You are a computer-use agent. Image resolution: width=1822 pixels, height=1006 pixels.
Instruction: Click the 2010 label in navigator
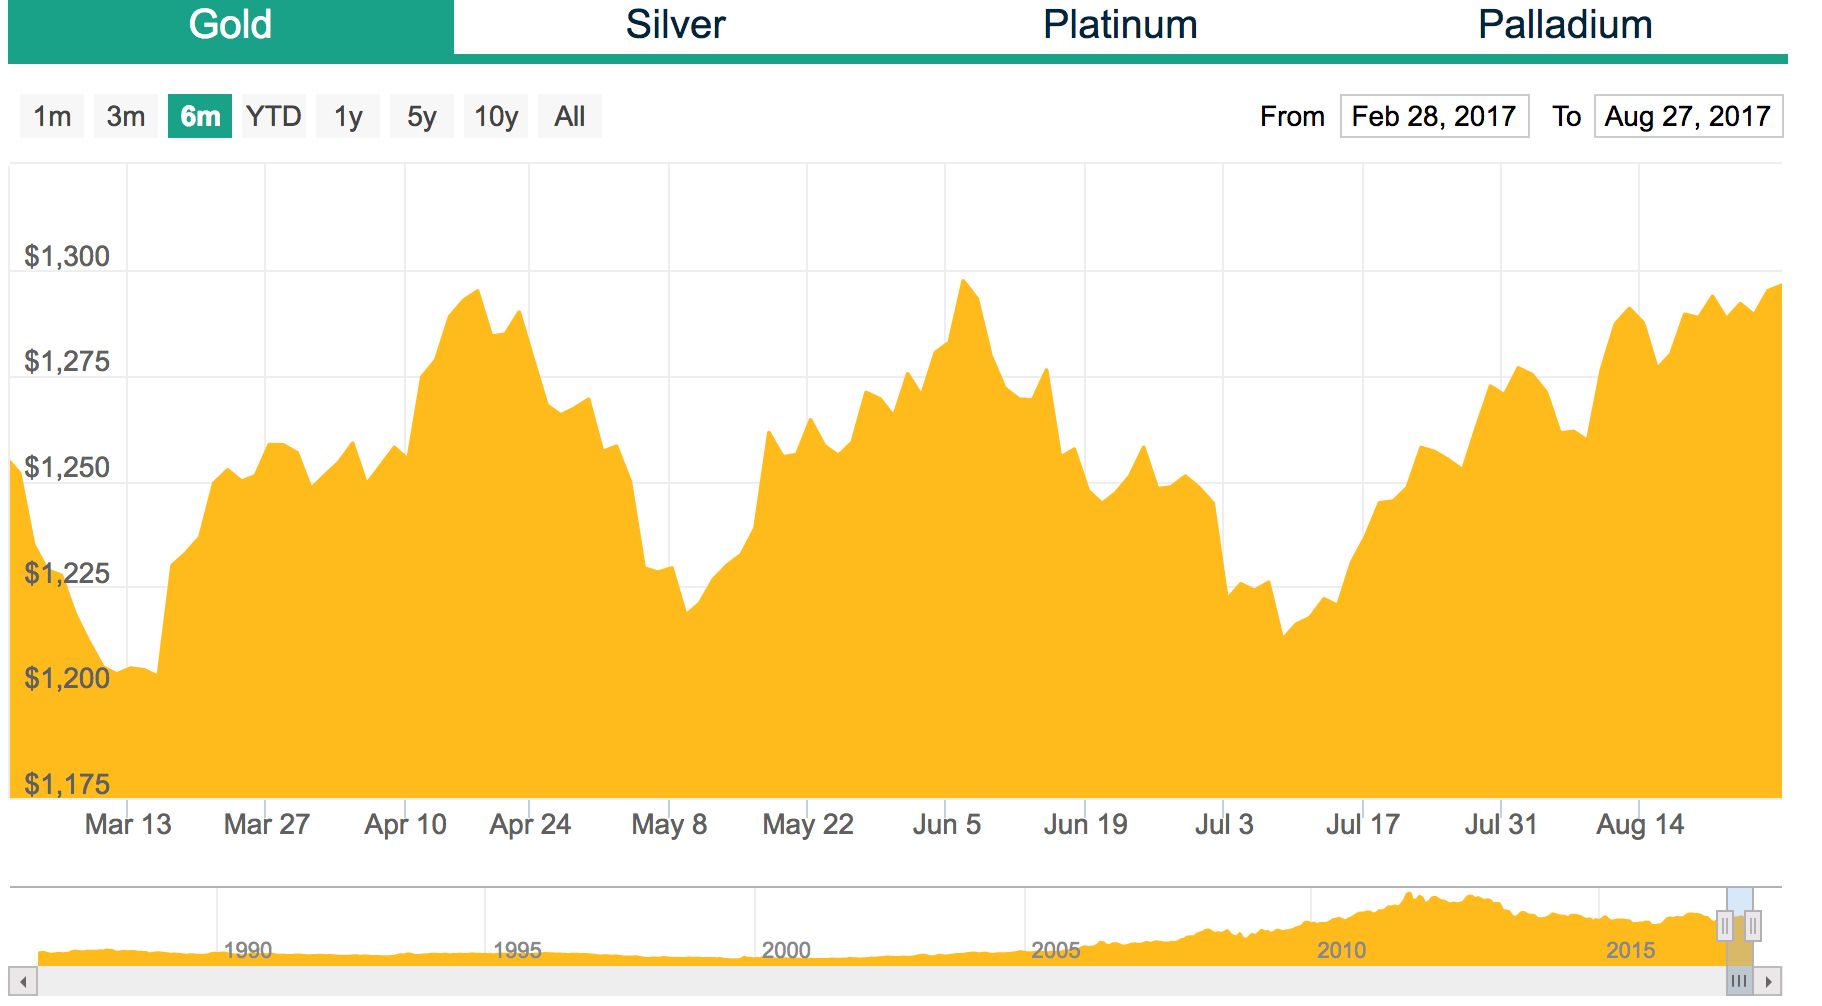[x=1341, y=950]
